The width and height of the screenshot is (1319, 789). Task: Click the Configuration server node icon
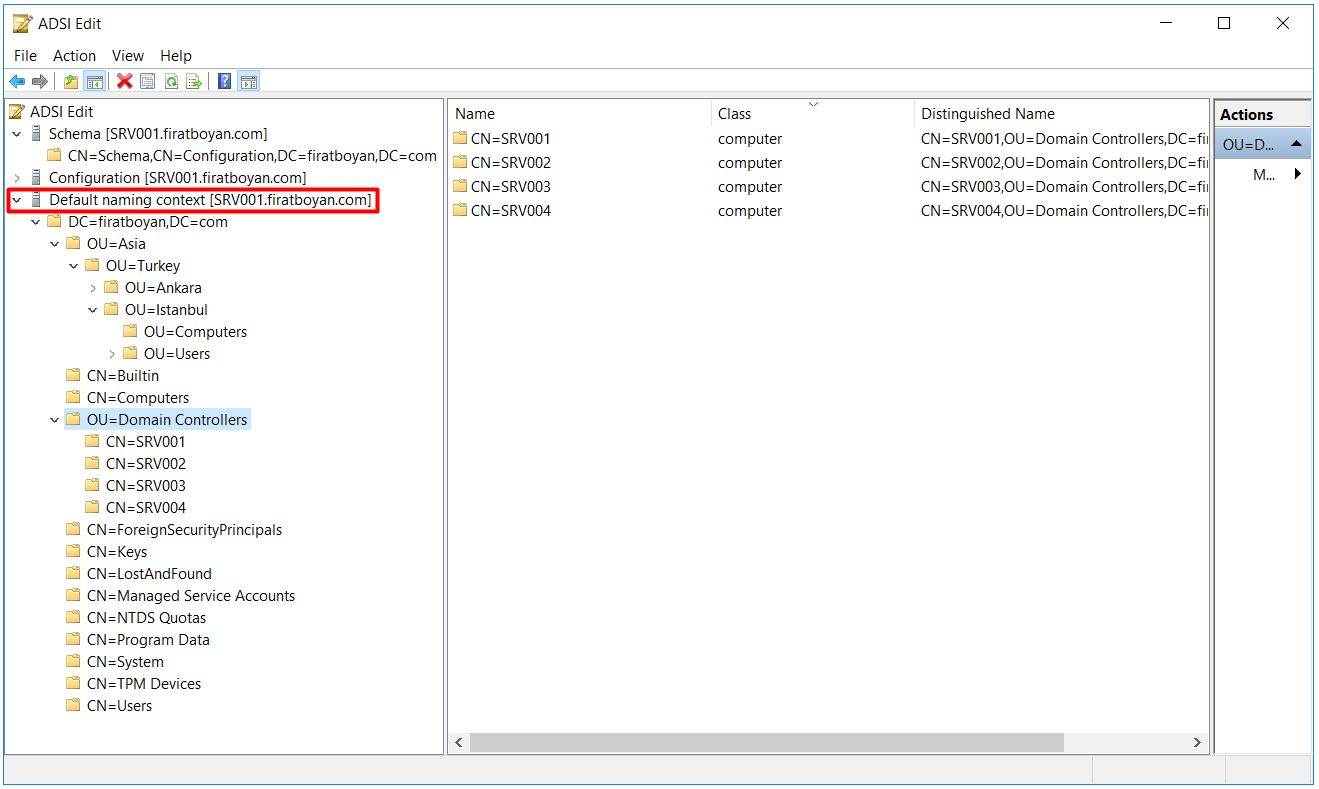pos(37,178)
